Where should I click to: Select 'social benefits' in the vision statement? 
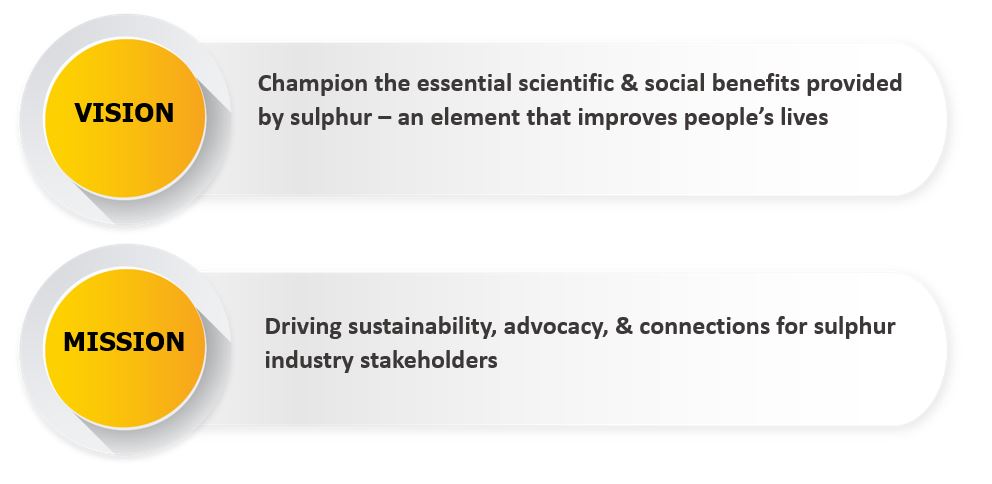pos(721,83)
